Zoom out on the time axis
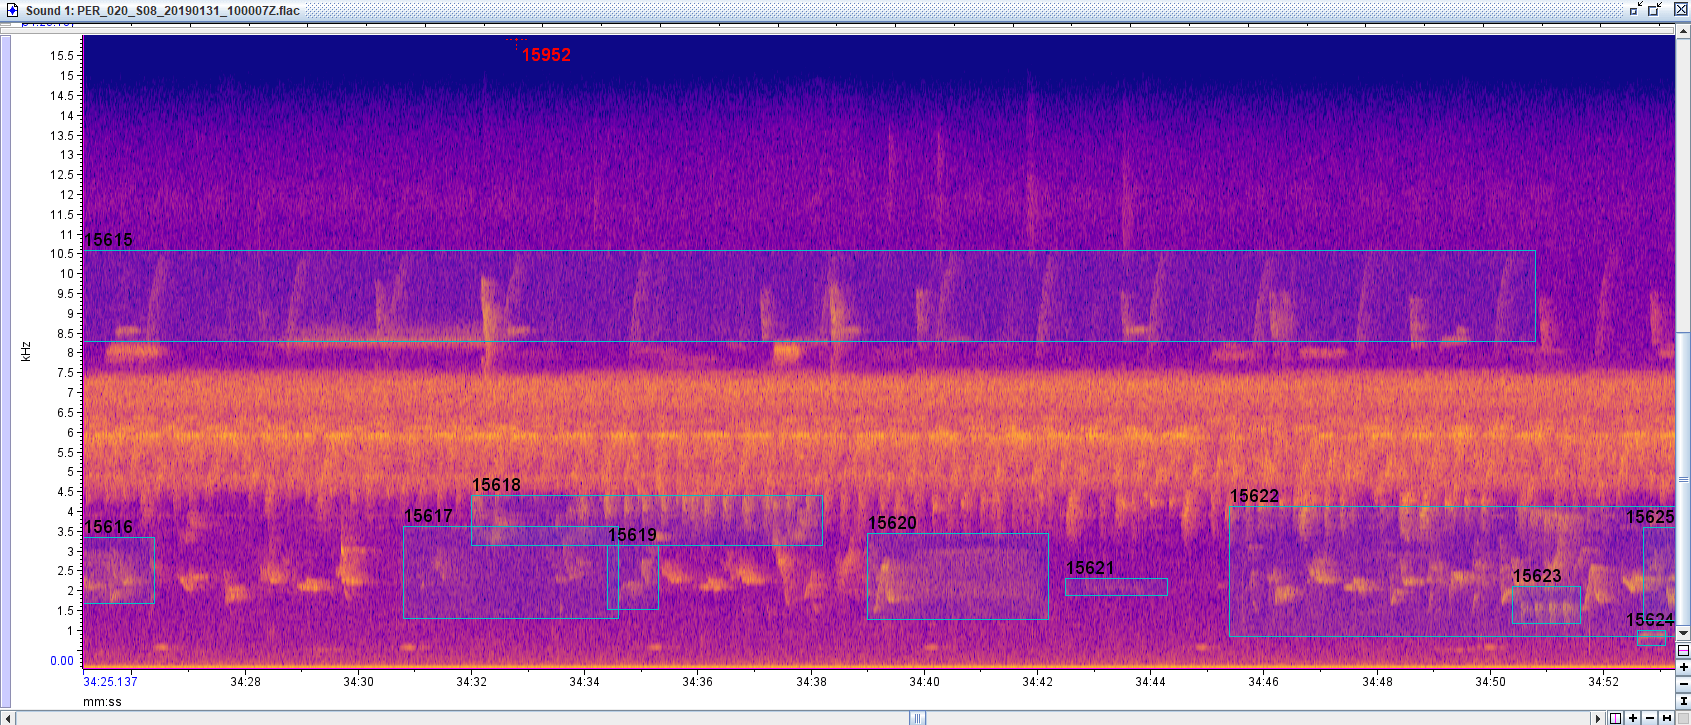 coord(1650,718)
